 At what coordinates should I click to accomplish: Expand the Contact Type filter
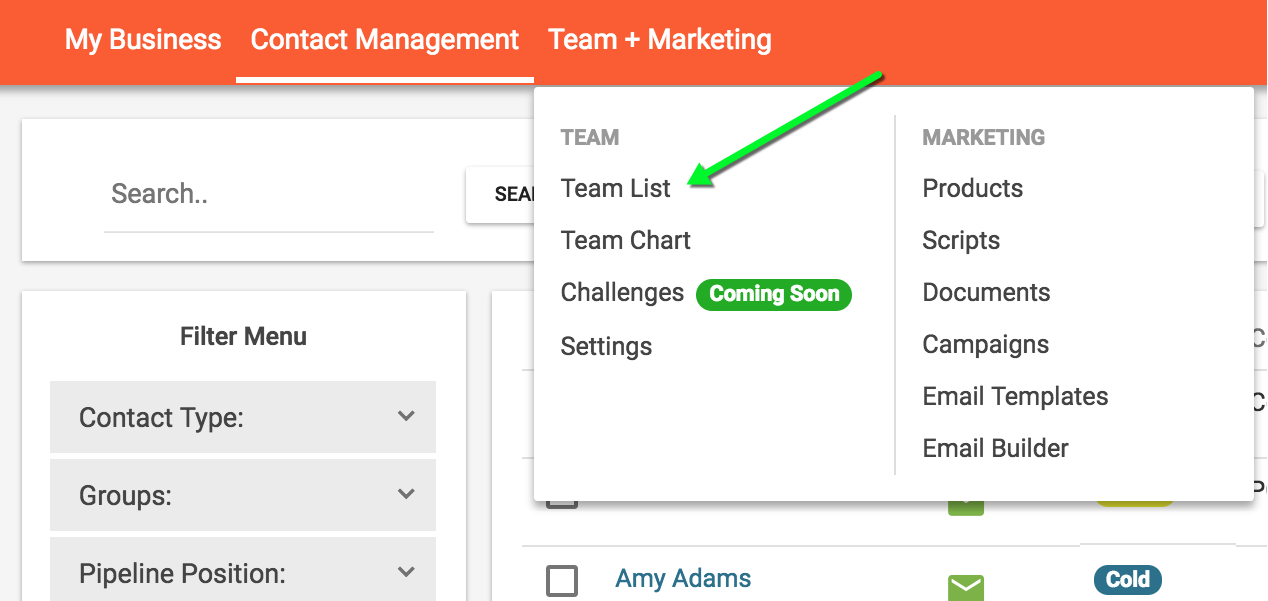point(243,417)
